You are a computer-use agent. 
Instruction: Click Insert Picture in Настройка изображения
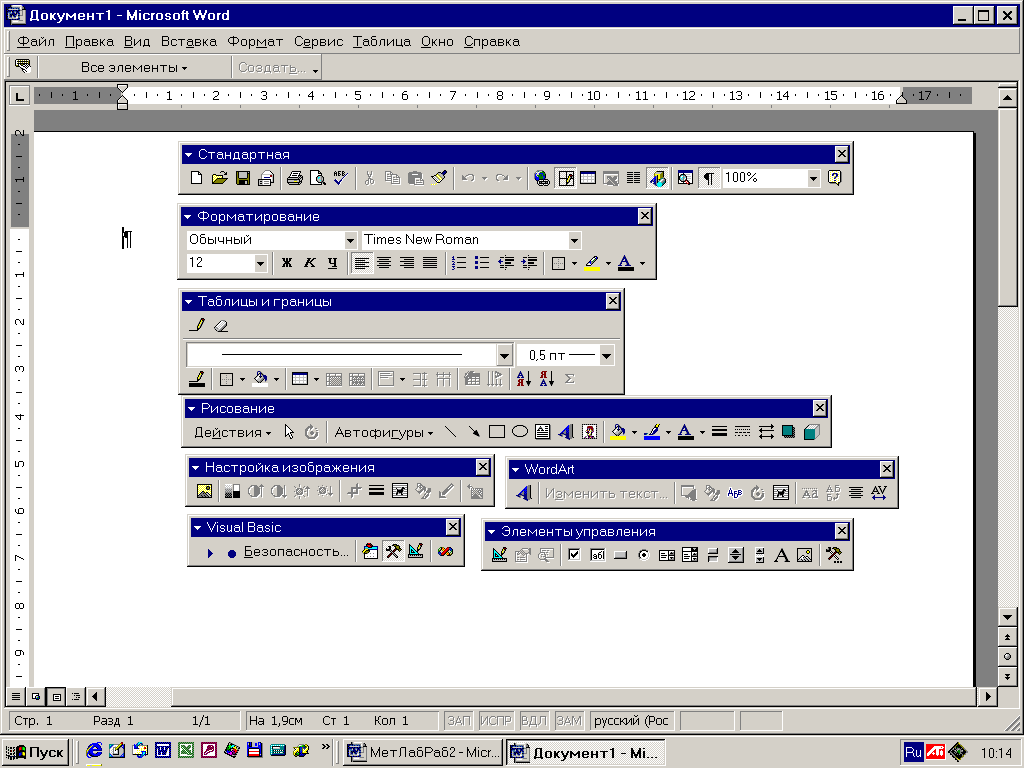pos(204,491)
